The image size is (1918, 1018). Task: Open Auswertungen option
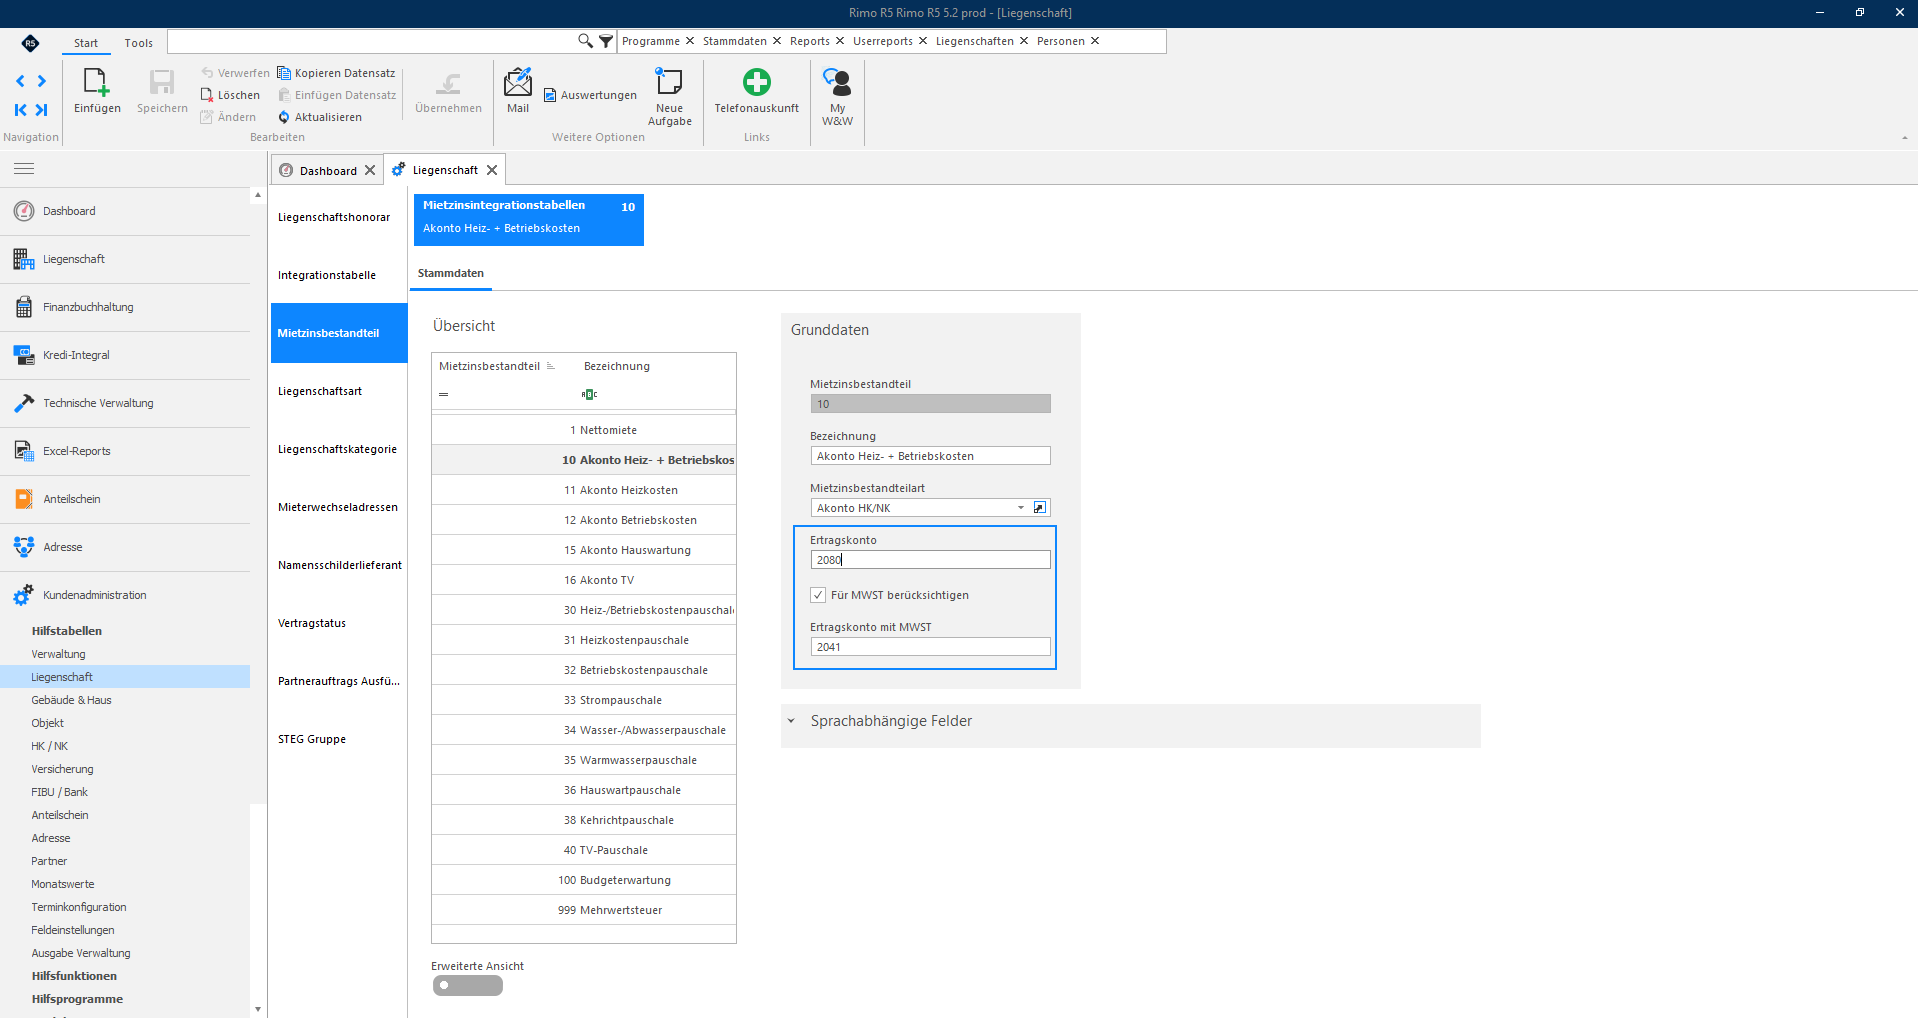(590, 95)
